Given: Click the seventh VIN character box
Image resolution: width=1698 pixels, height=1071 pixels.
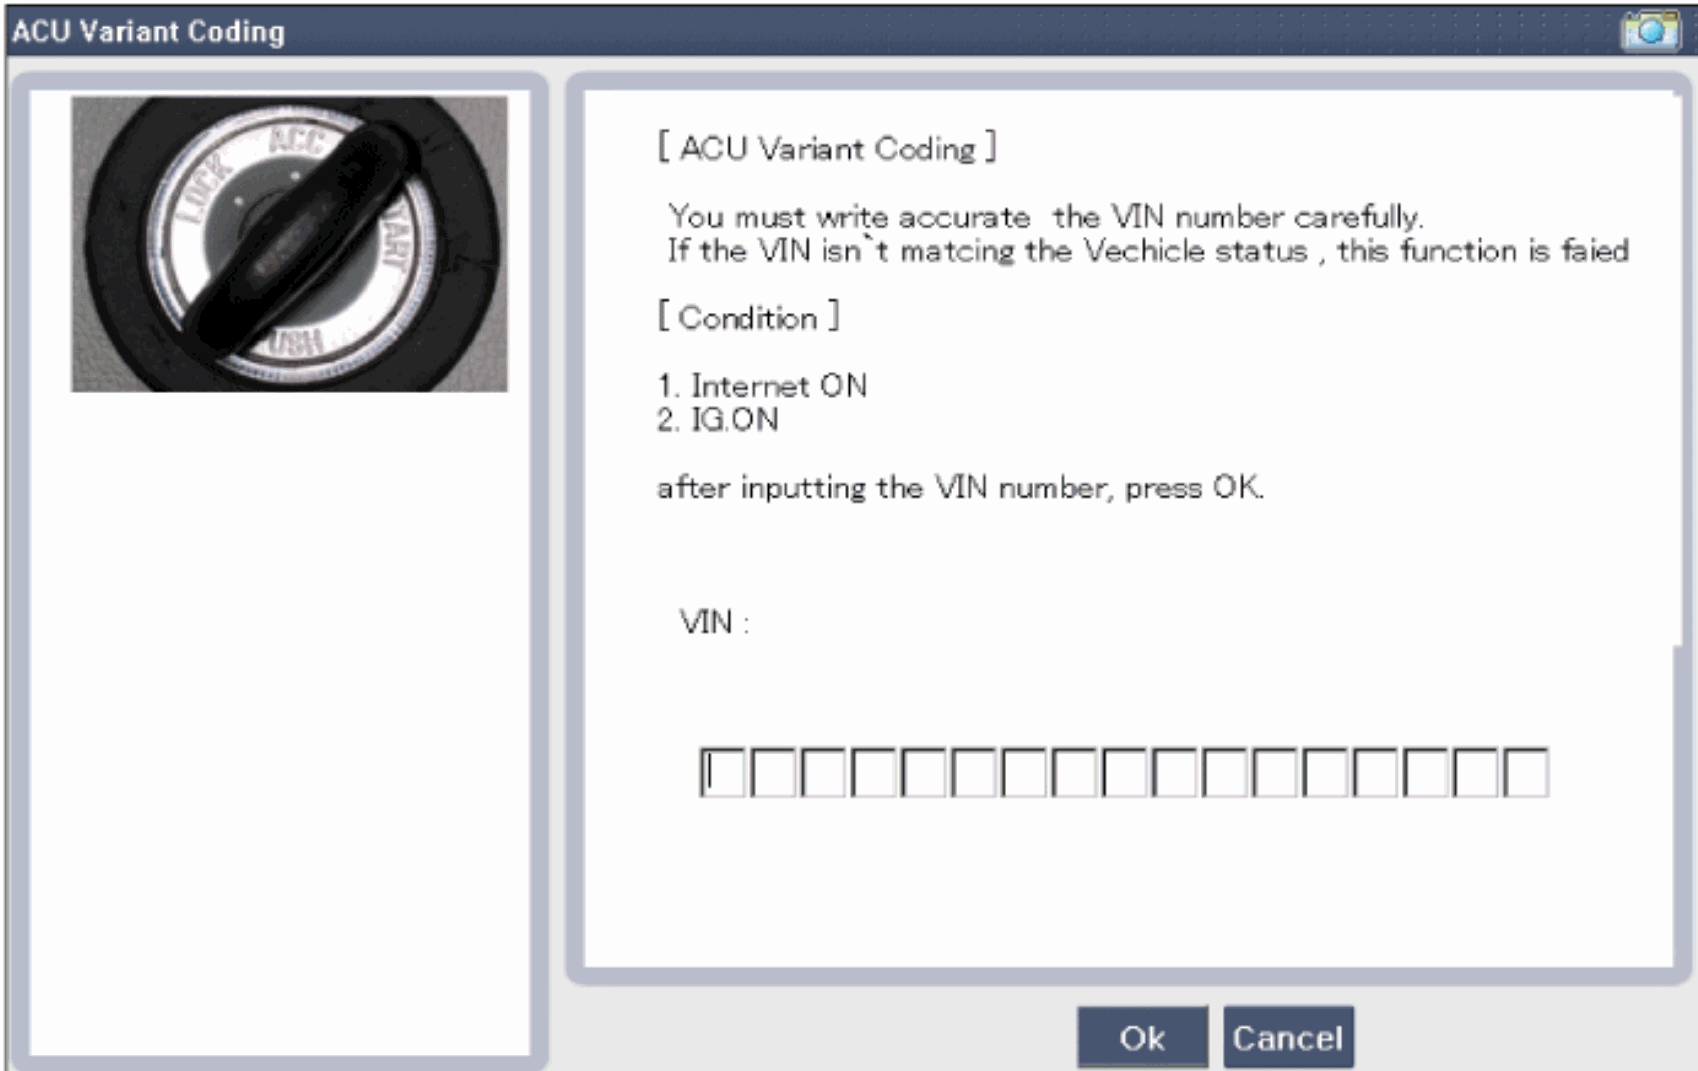Looking at the screenshot, I should click(x=1024, y=772).
